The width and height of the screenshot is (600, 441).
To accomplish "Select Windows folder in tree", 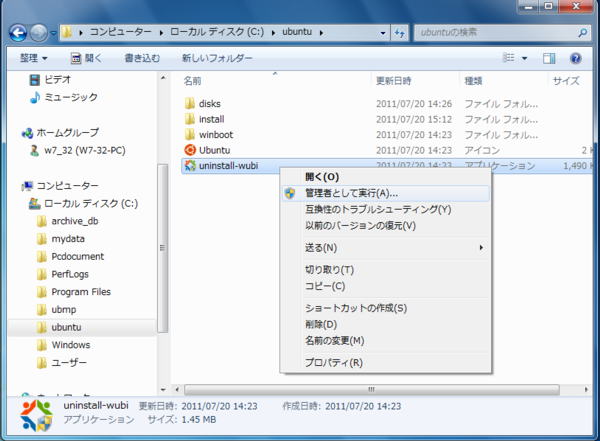I will pos(64,345).
